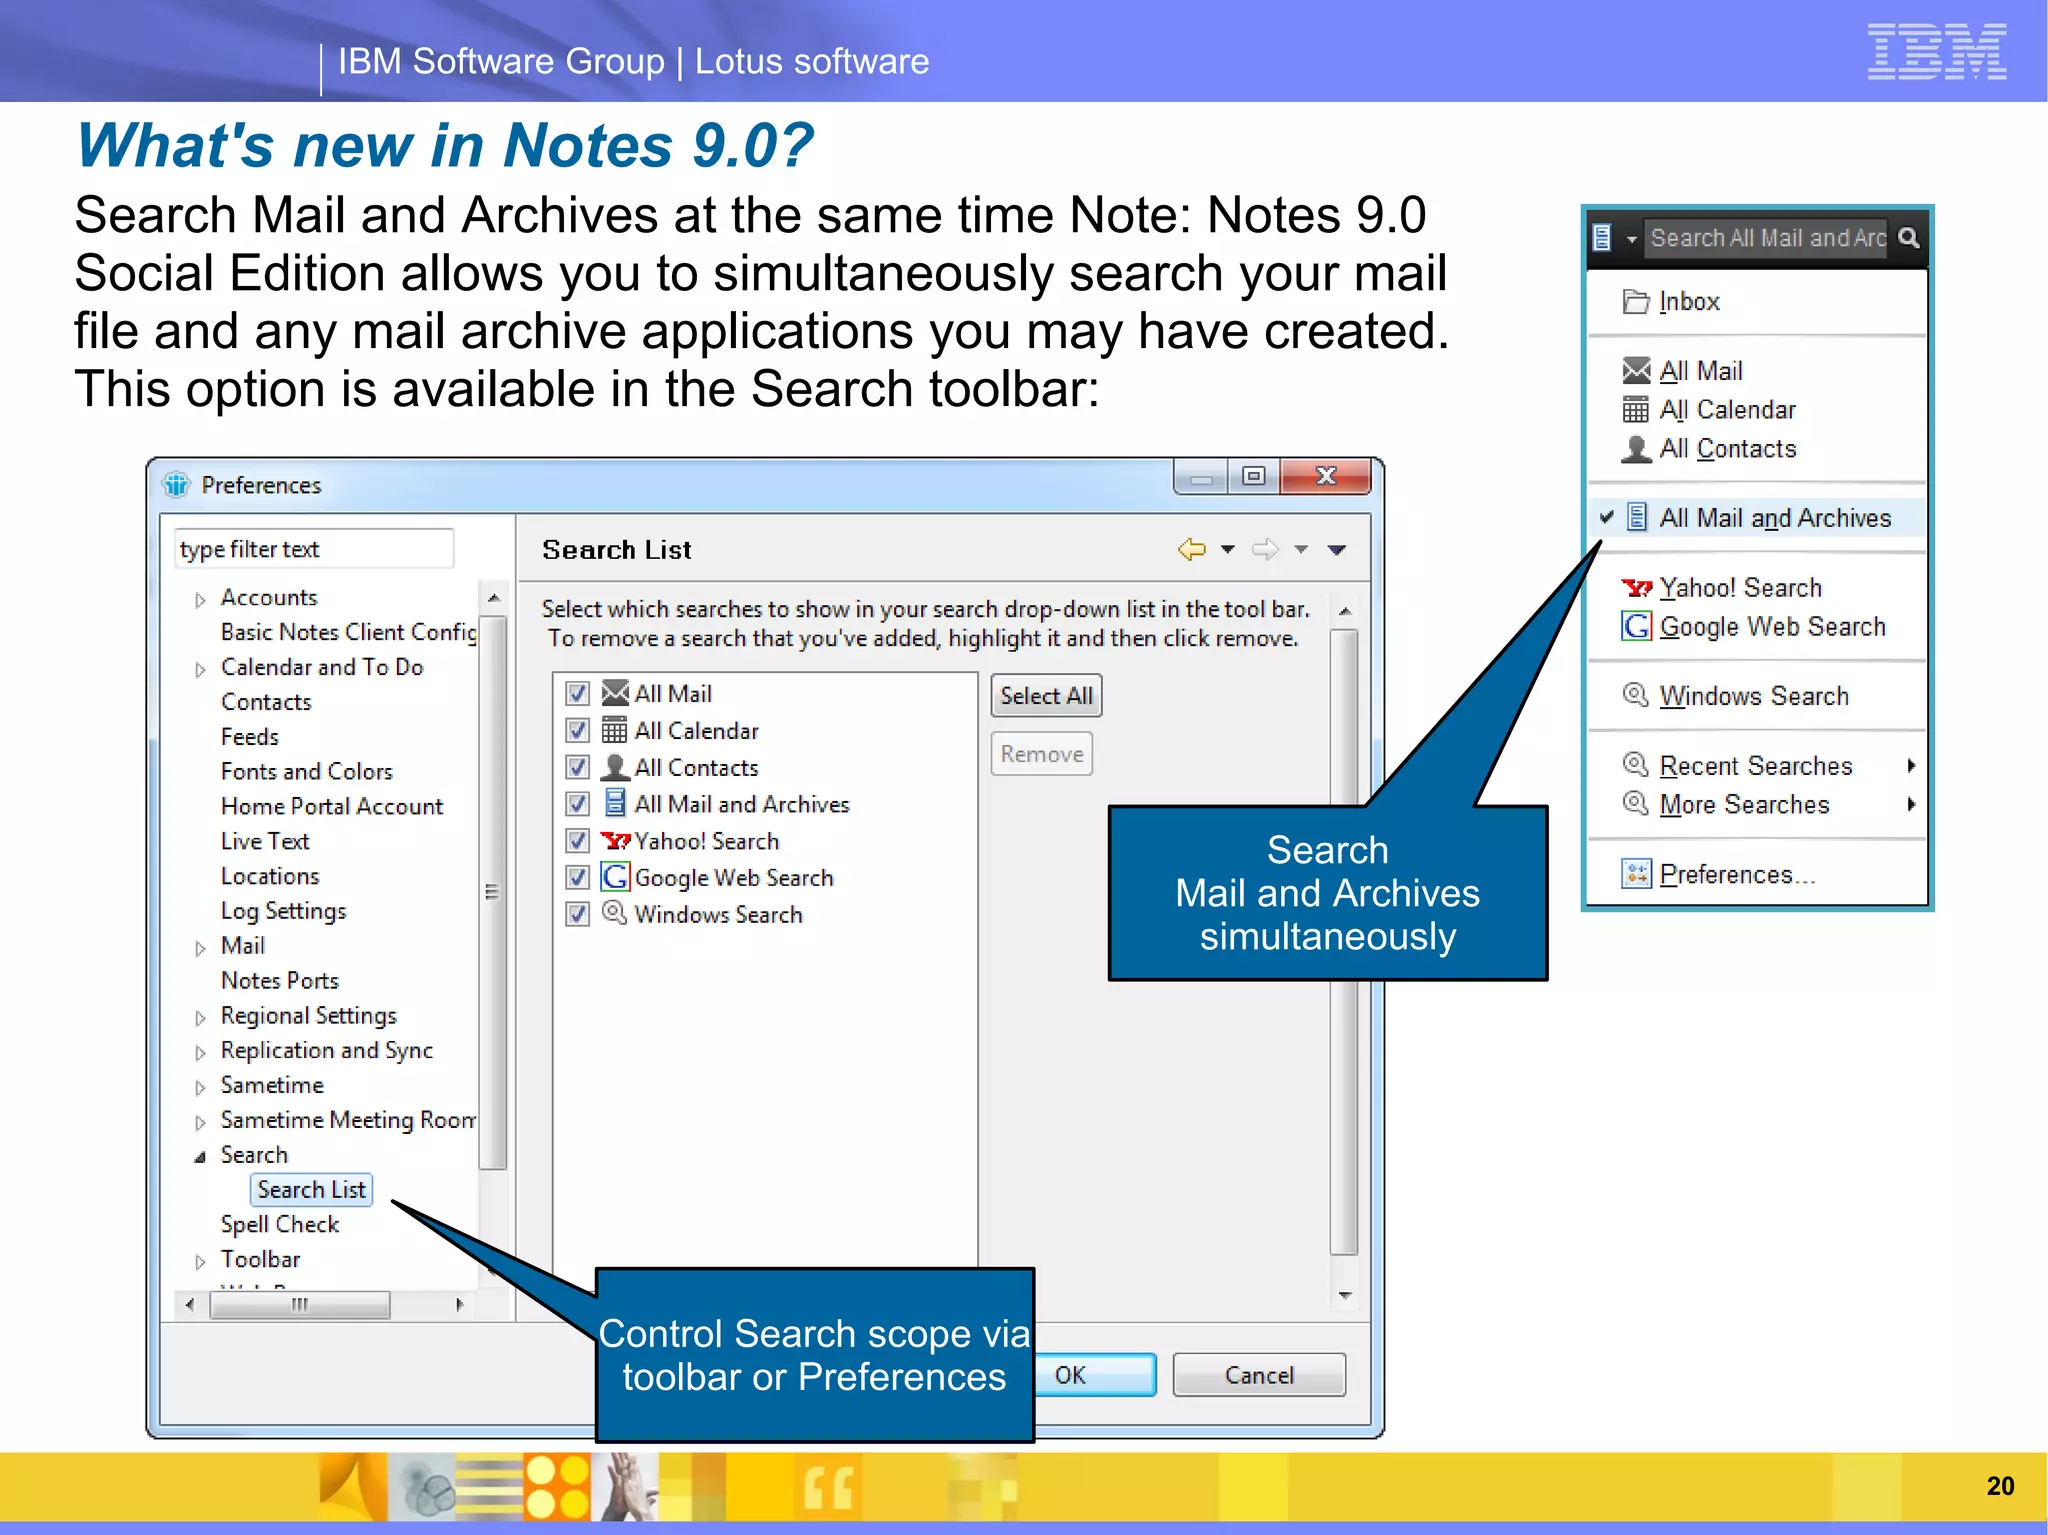Click the search scope document icon in toolbar

1602,238
